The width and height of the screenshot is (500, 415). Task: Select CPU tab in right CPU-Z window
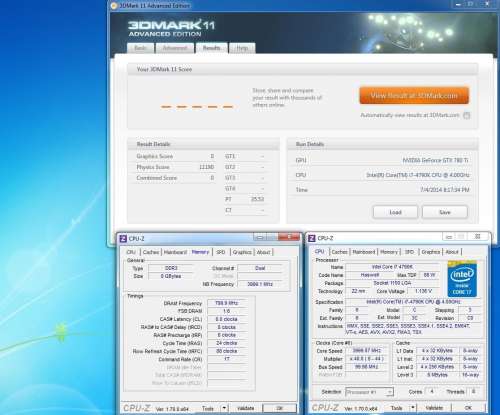click(x=319, y=251)
